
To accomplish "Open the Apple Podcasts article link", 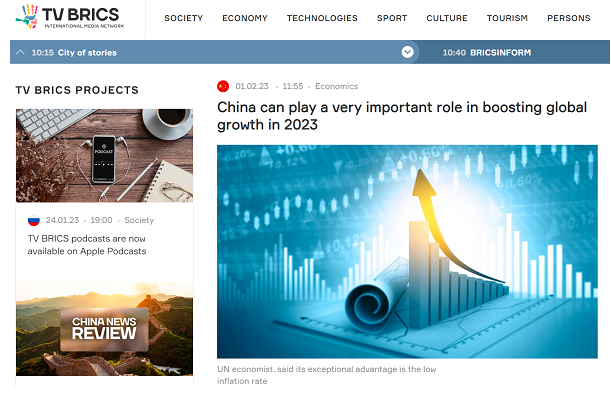I will click(87, 244).
